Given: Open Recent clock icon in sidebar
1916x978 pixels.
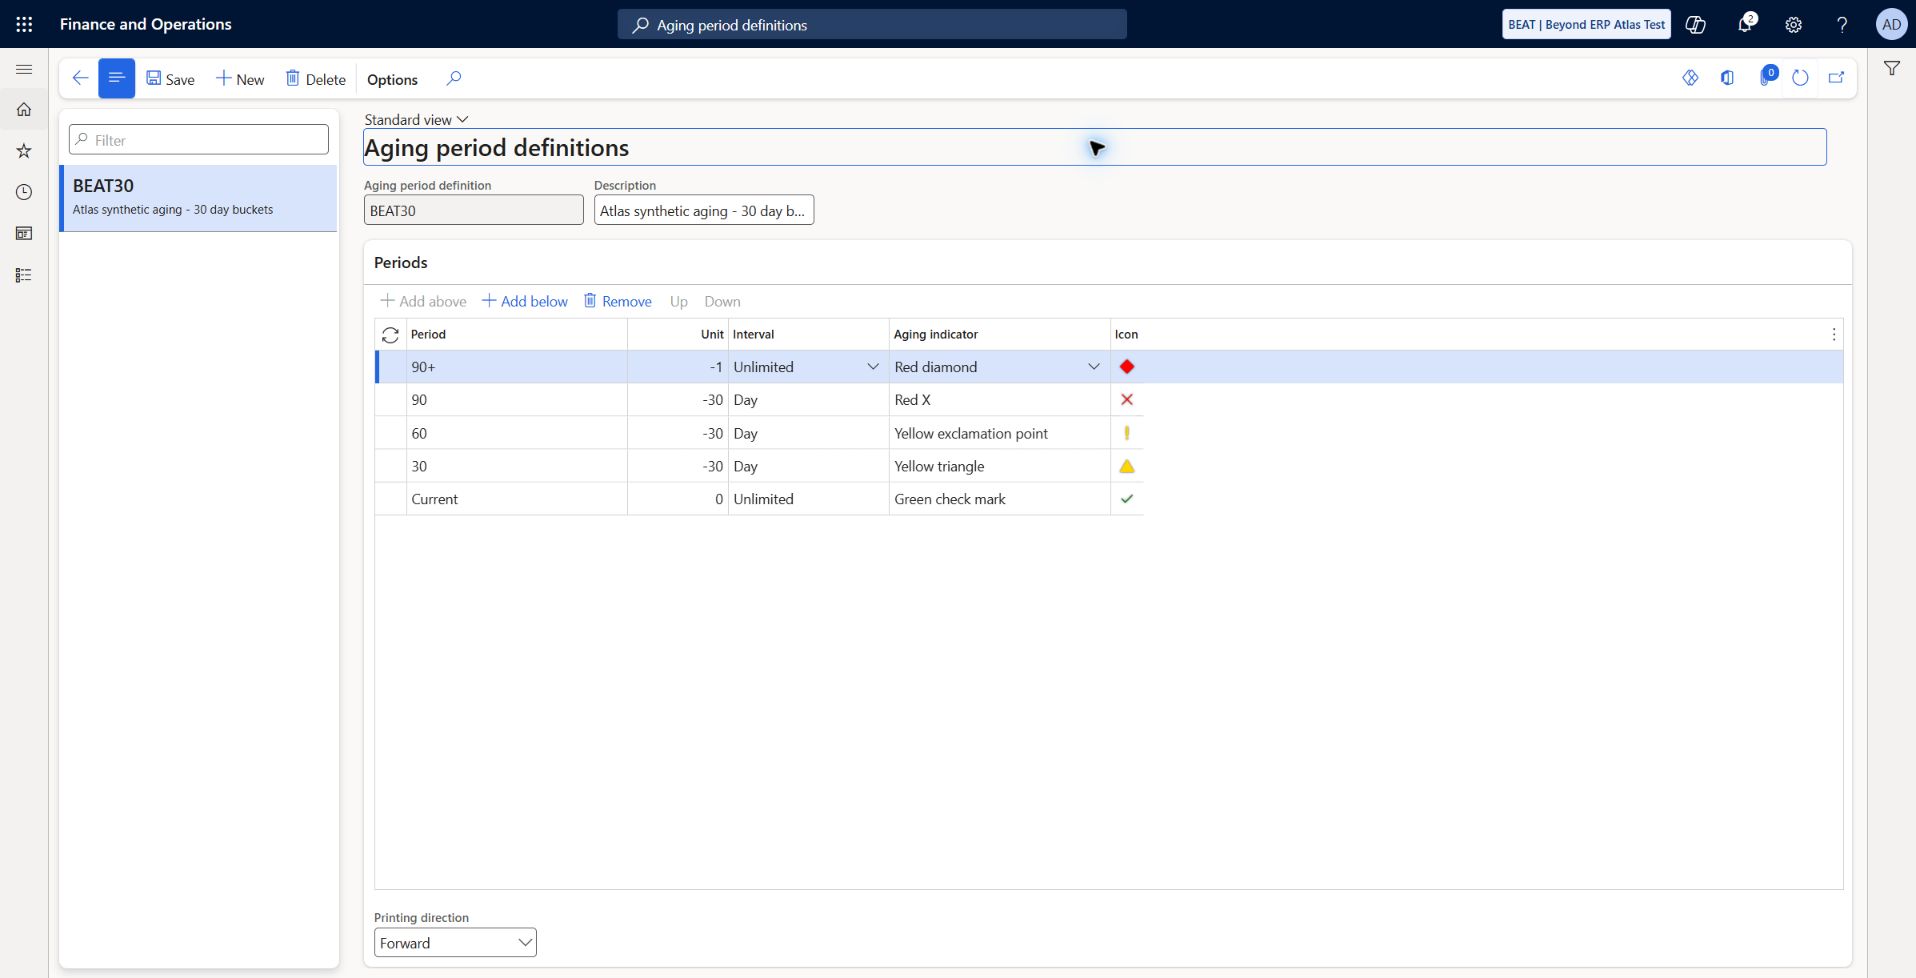Looking at the screenshot, I should click(24, 192).
